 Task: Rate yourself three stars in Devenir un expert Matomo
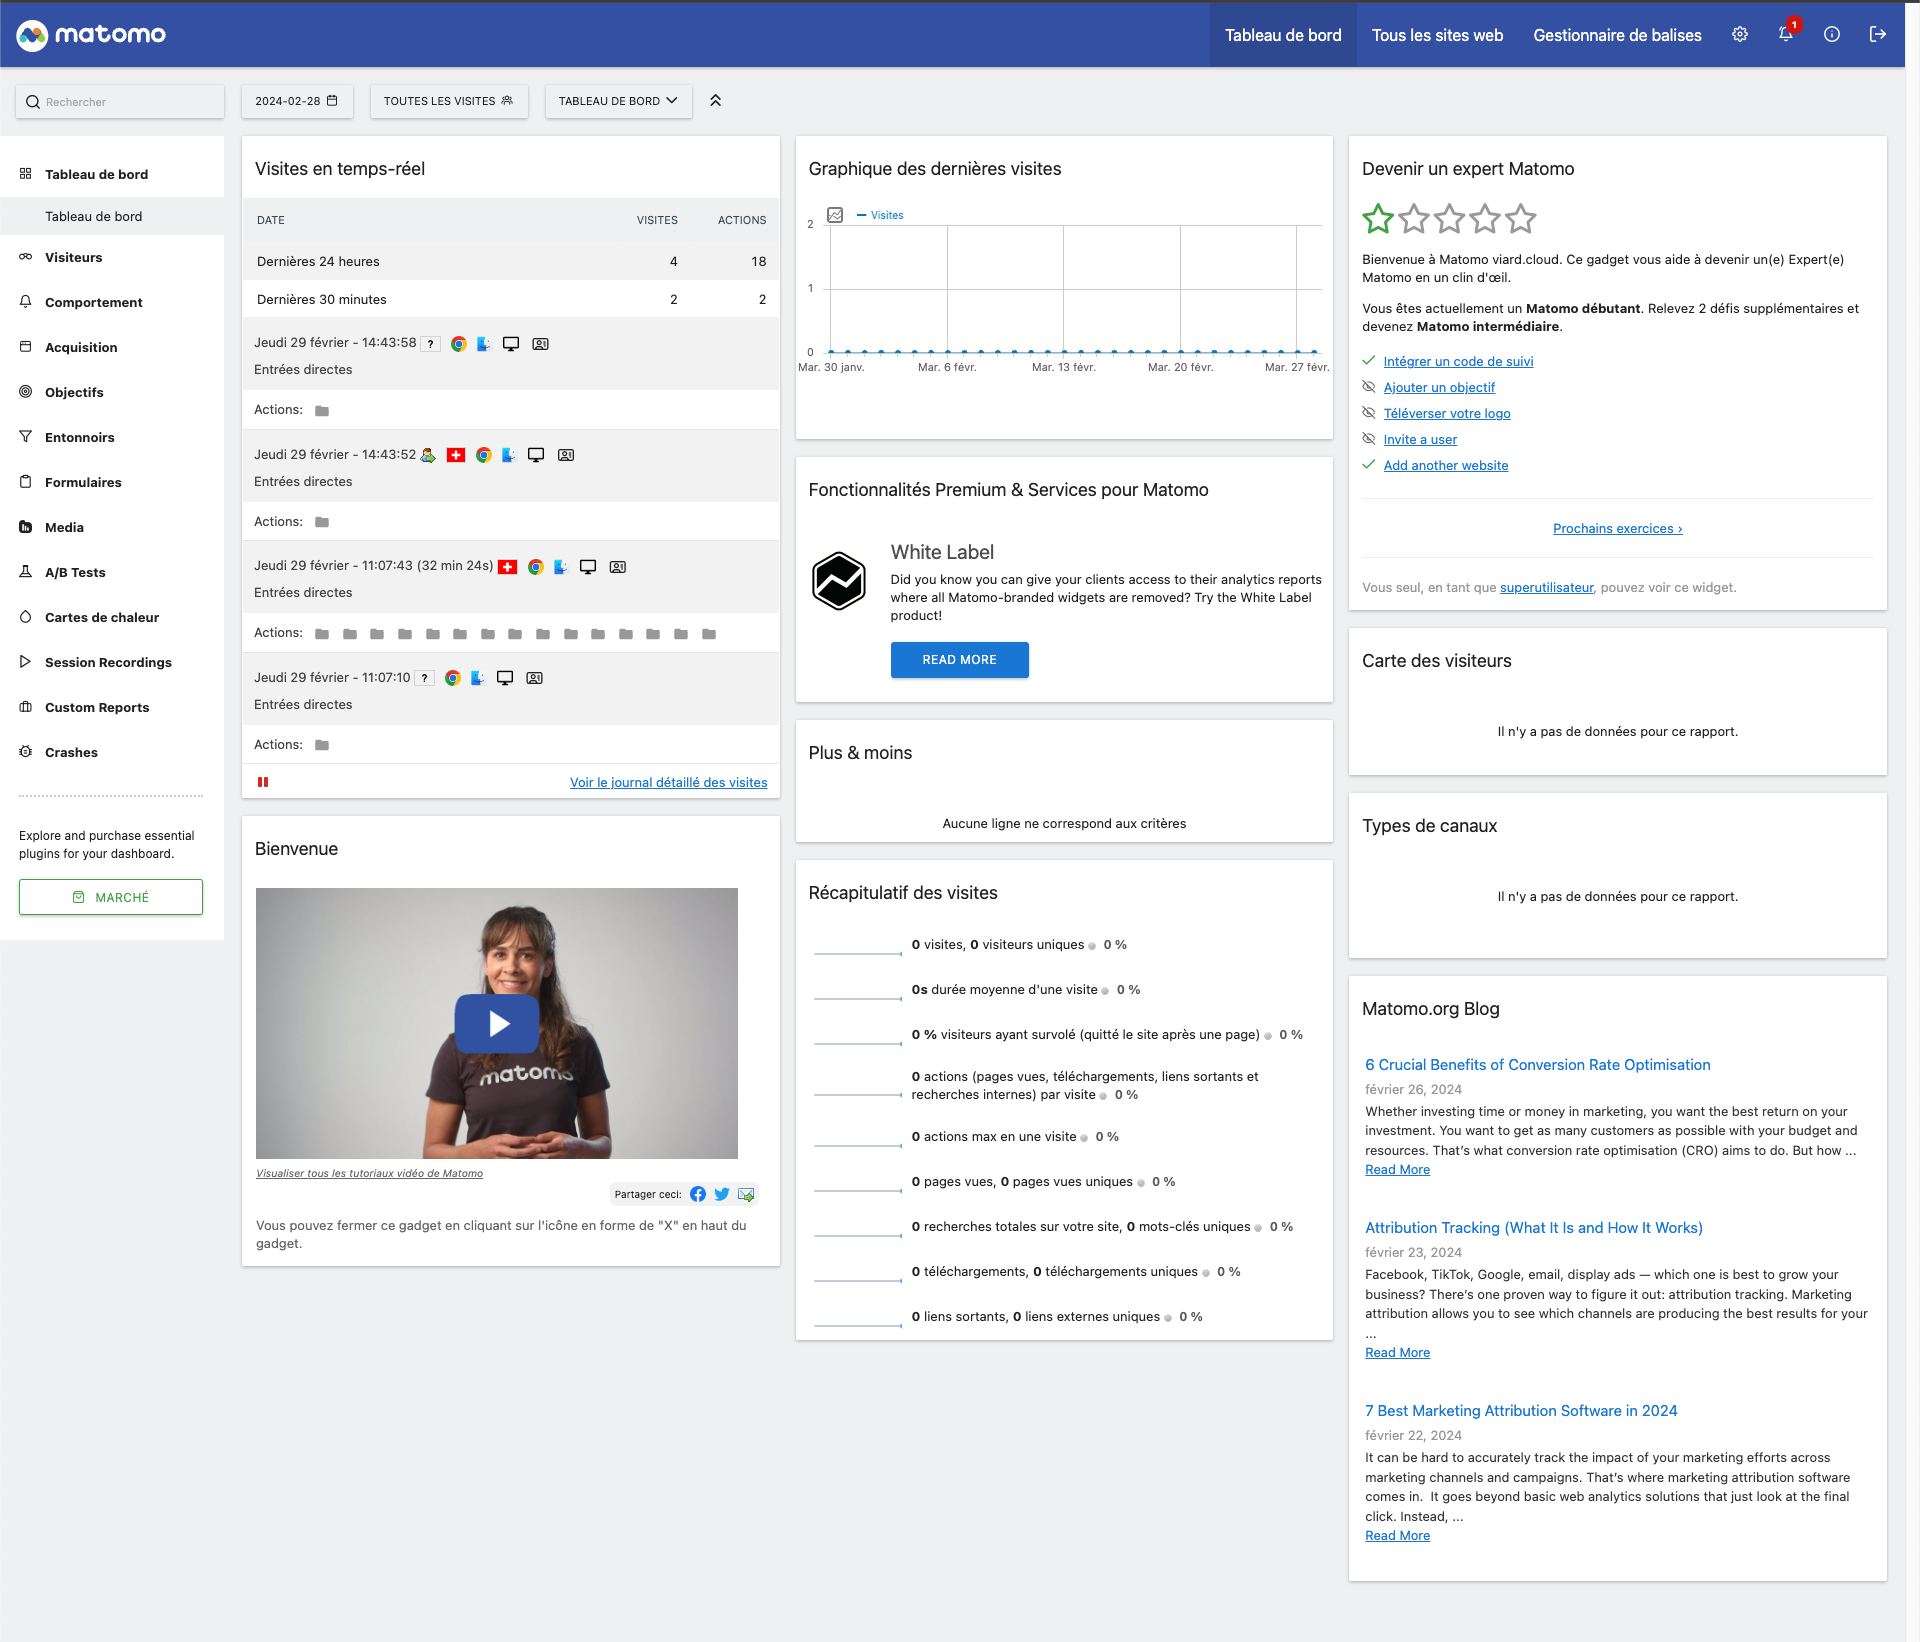pyautogui.click(x=1449, y=218)
